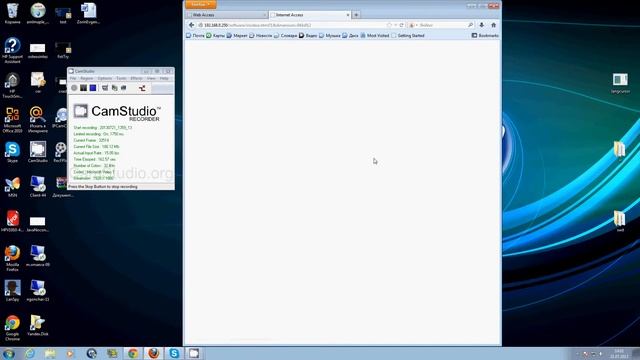Select the Skype desktop shortcut
Screen dimensions: 640x360
click(x=12, y=152)
